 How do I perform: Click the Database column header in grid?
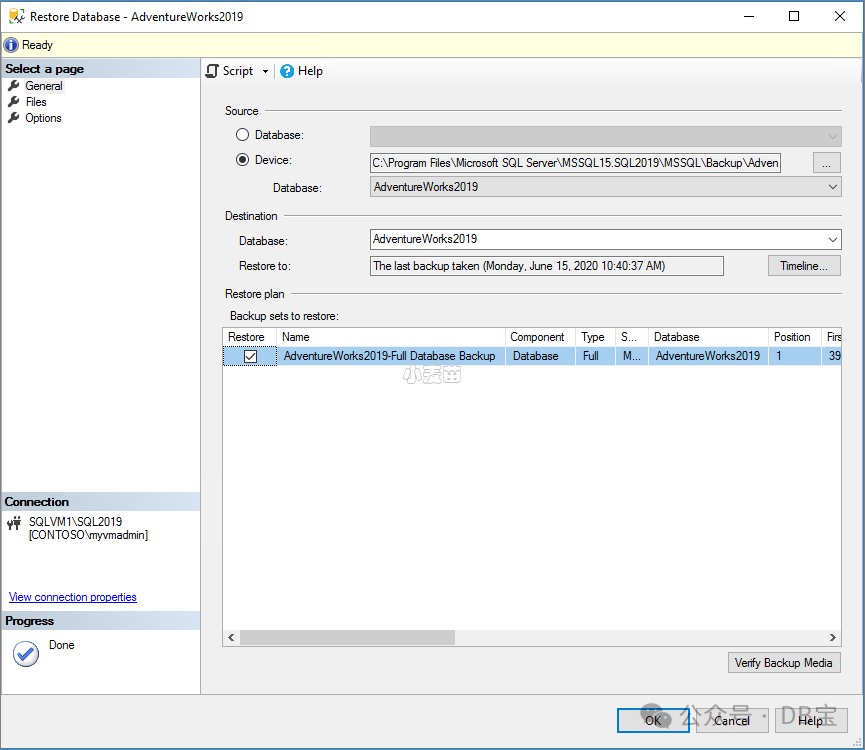708,337
